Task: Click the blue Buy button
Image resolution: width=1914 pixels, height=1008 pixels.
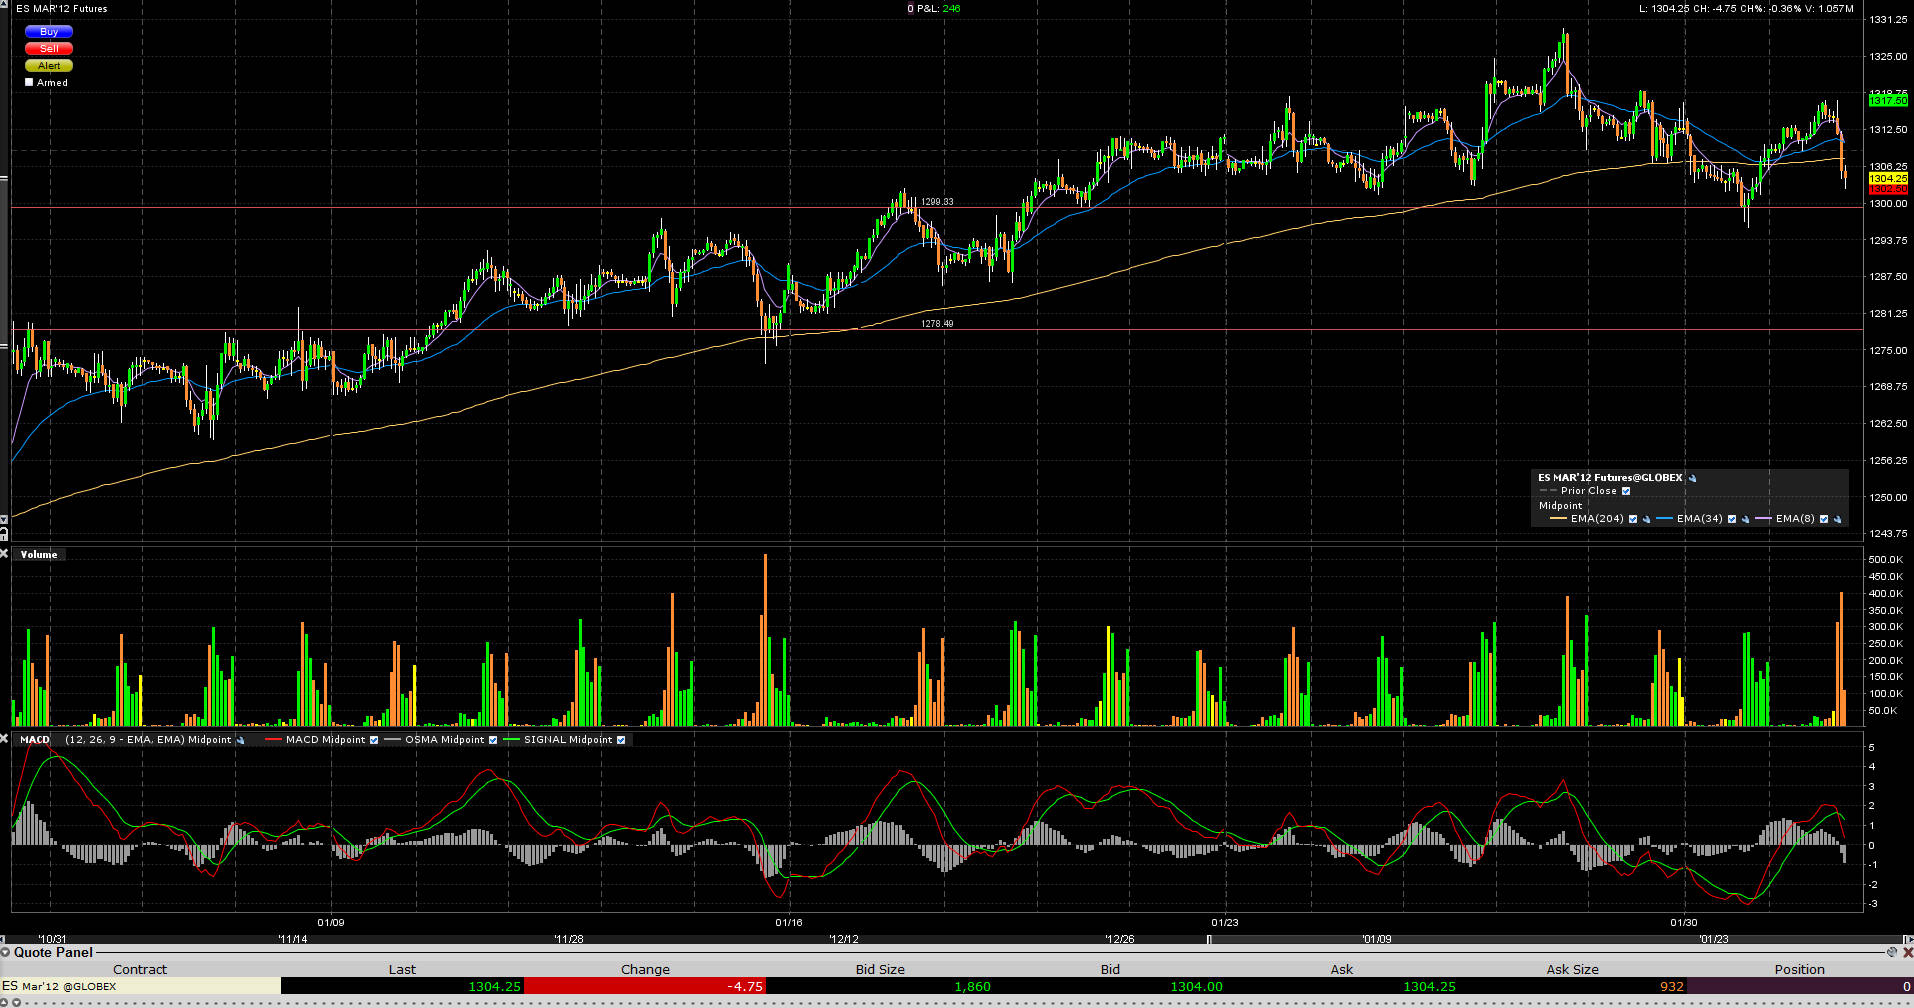Action: click(x=49, y=32)
